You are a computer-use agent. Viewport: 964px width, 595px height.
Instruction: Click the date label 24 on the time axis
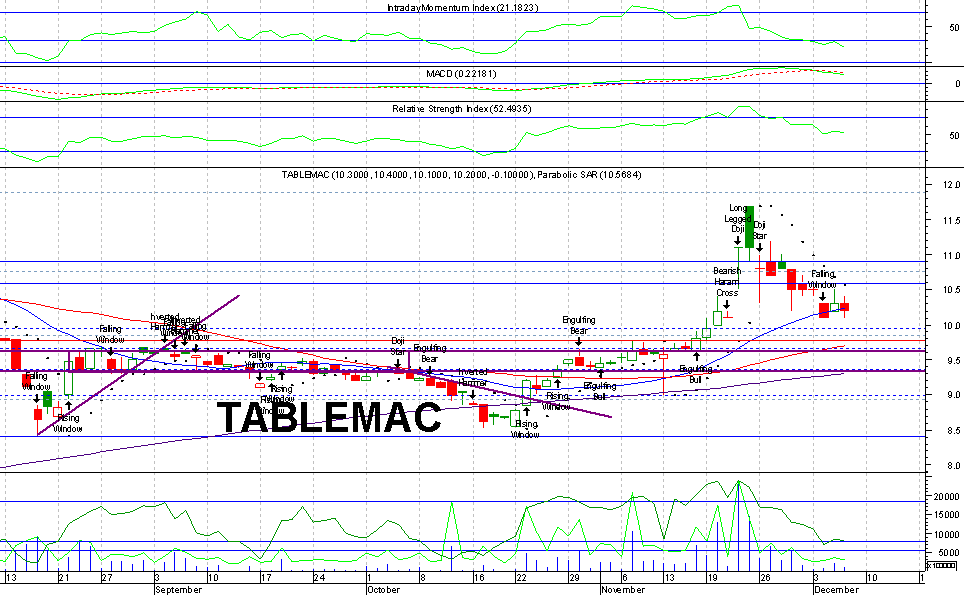(x=318, y=578)
